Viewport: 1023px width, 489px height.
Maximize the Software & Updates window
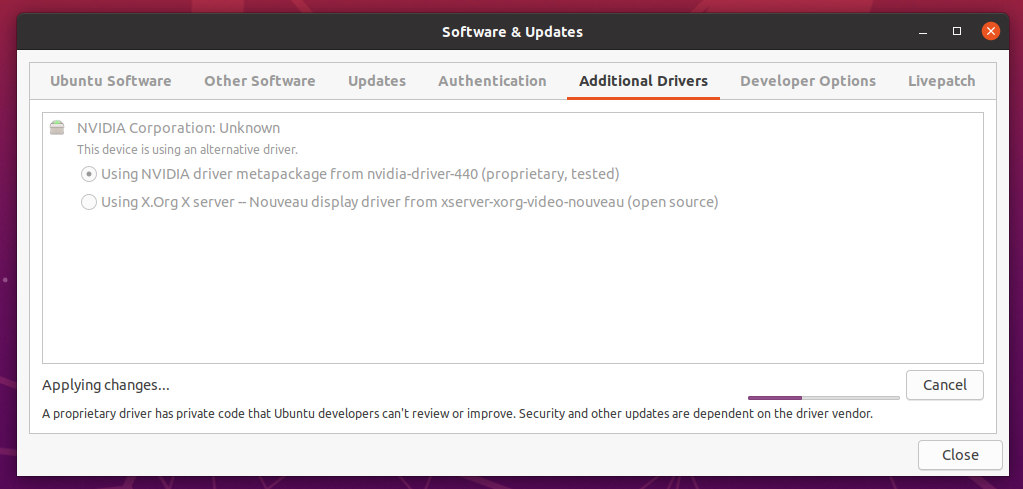(x=956, y=31)
